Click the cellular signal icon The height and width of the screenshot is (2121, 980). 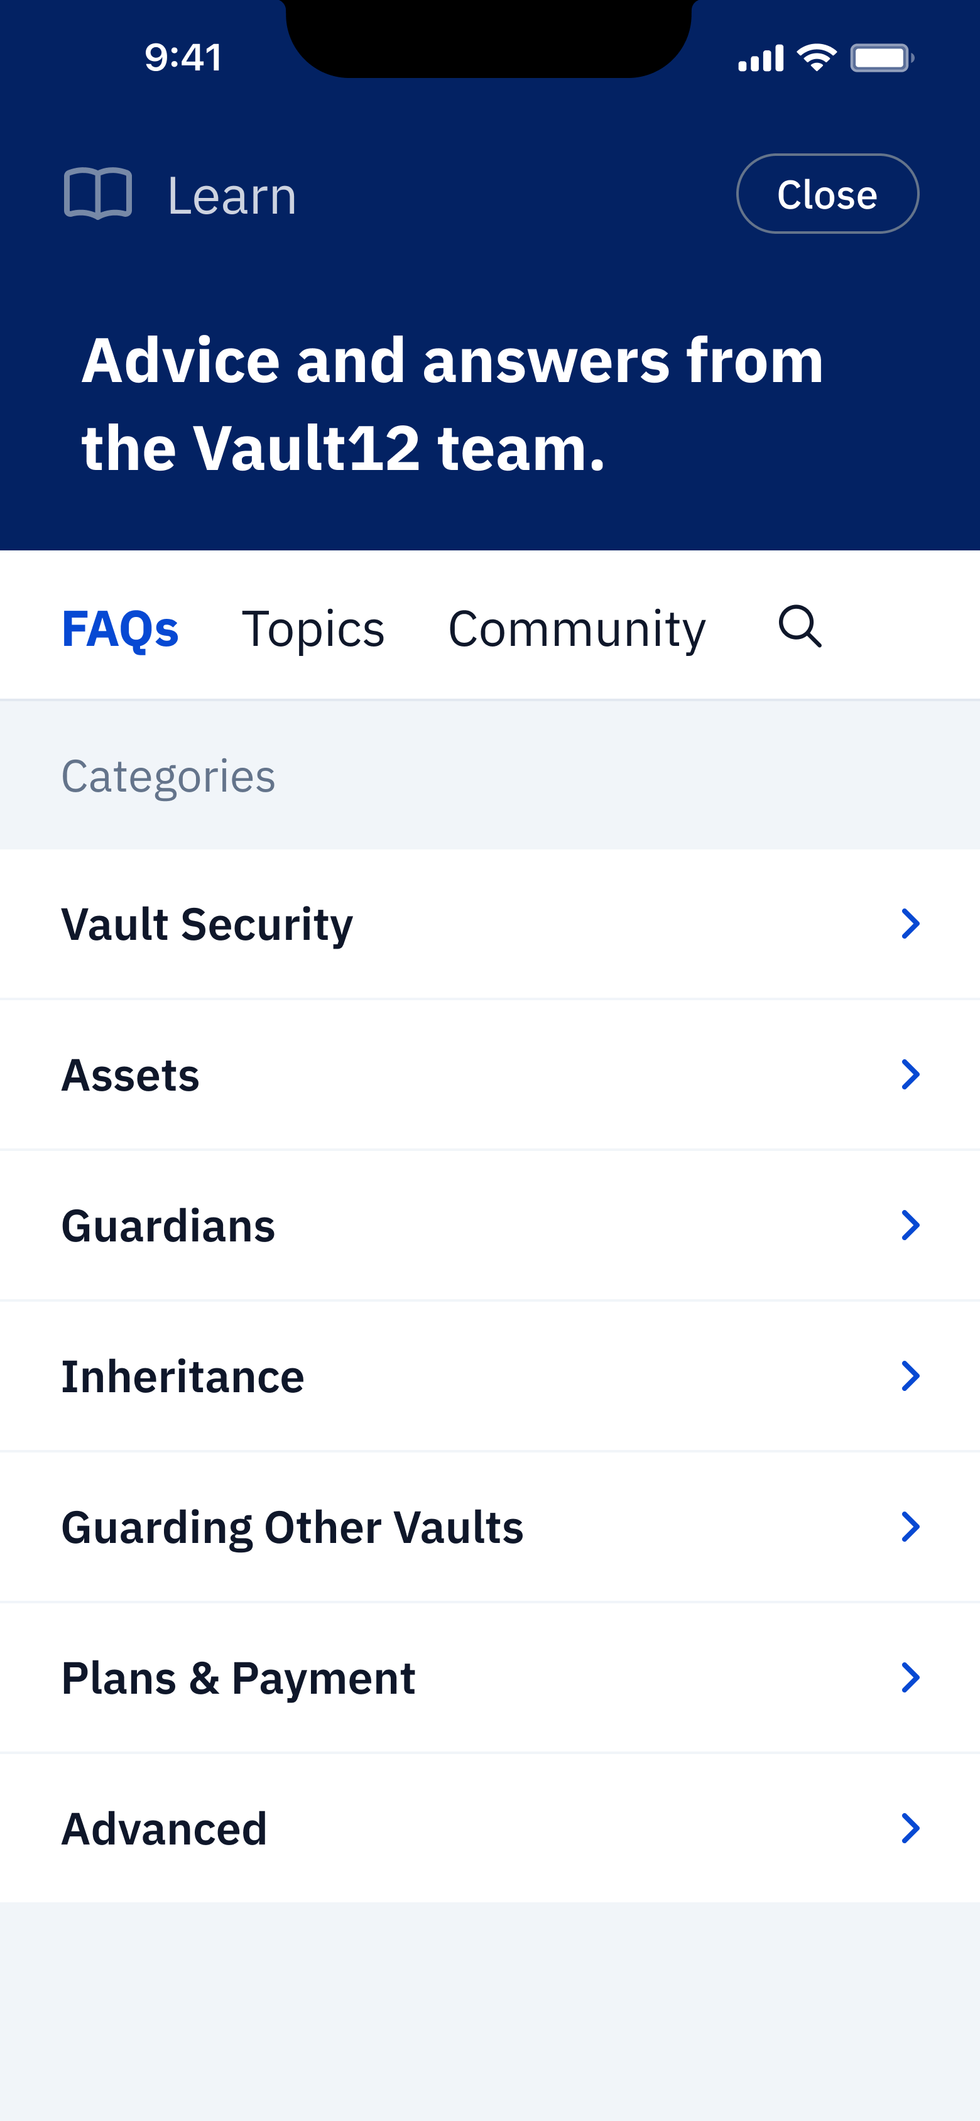(x=758, y=57)
